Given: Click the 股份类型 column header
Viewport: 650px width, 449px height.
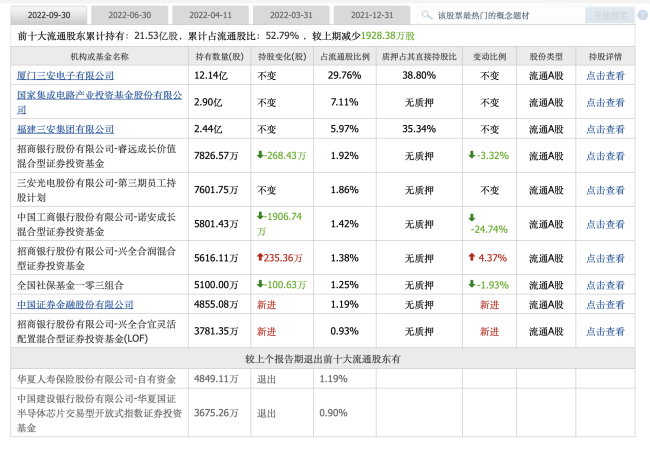Looking at the screenshot, I should (x=546, y=57).
